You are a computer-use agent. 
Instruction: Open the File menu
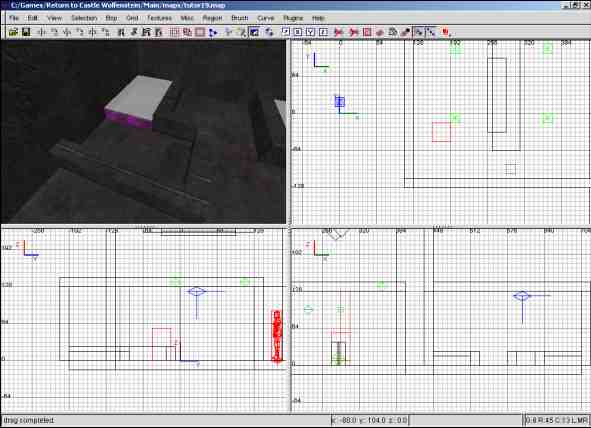point(14,18)
